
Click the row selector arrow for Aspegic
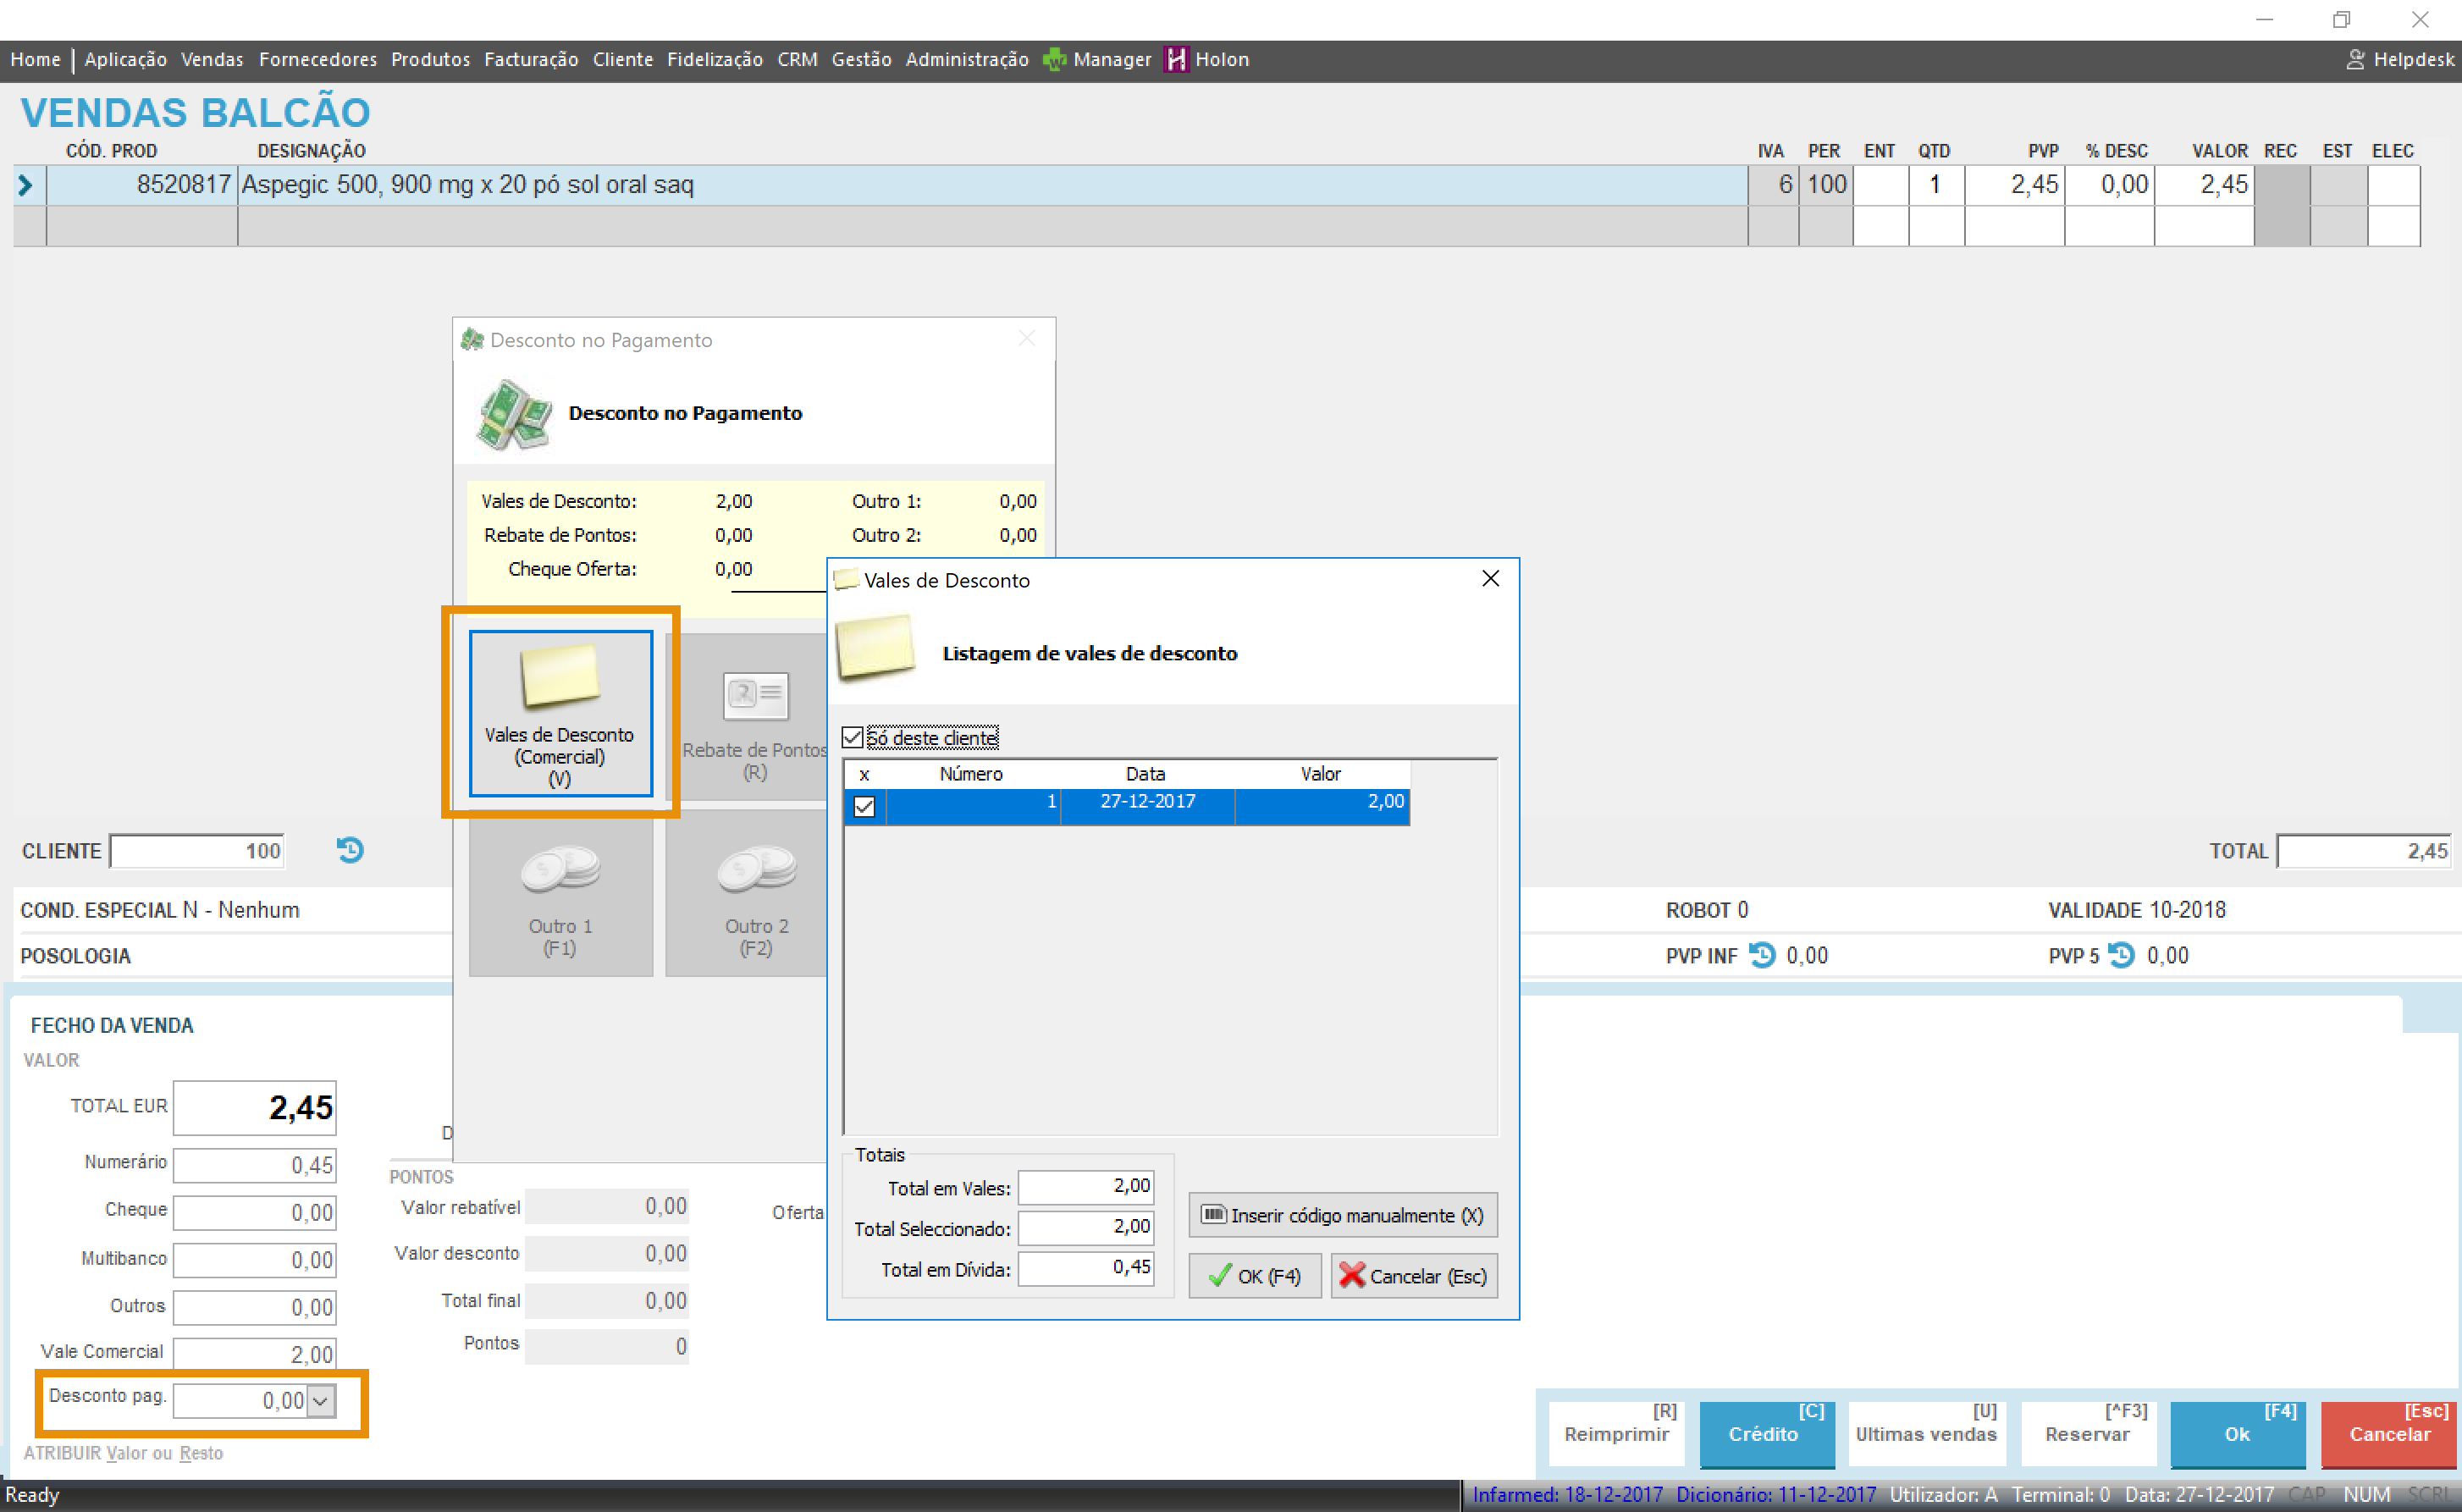pos(26,185)
